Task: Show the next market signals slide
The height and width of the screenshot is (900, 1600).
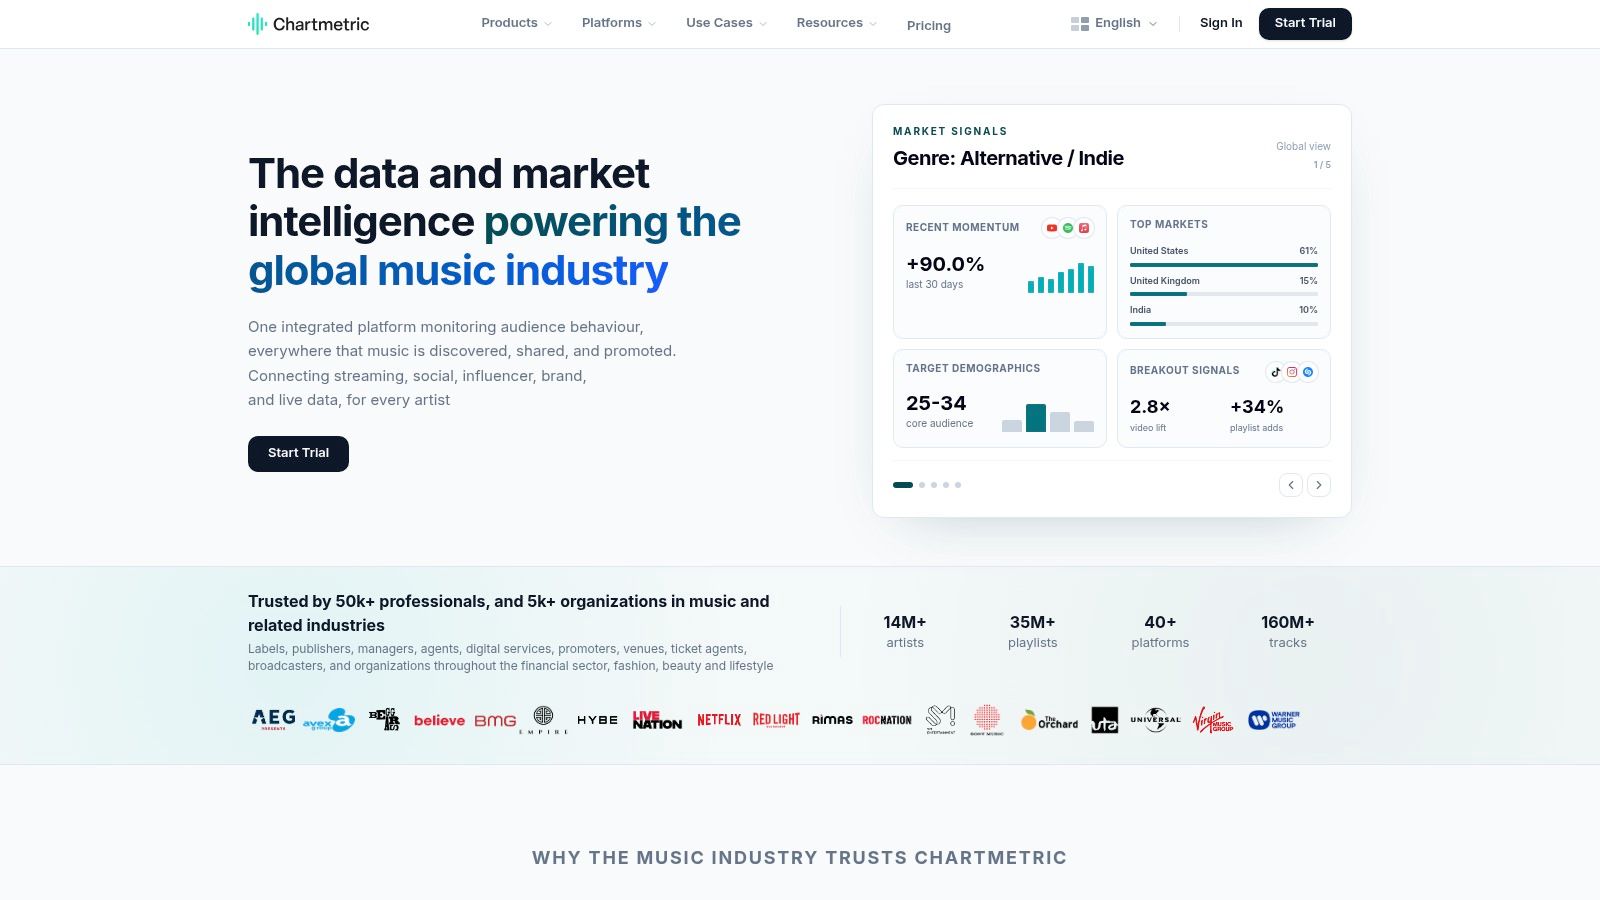Action: point(1319,485)
